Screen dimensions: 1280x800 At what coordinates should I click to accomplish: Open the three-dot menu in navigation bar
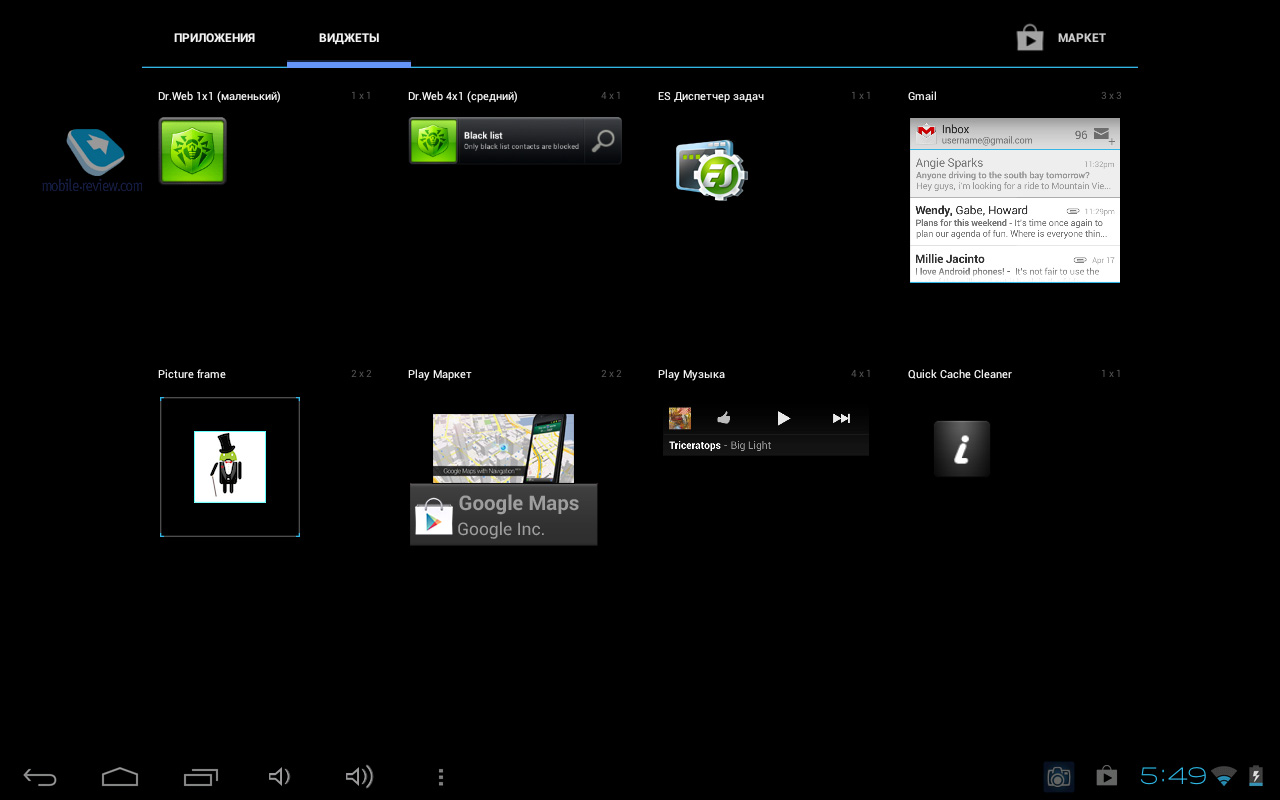coord(441,777)
